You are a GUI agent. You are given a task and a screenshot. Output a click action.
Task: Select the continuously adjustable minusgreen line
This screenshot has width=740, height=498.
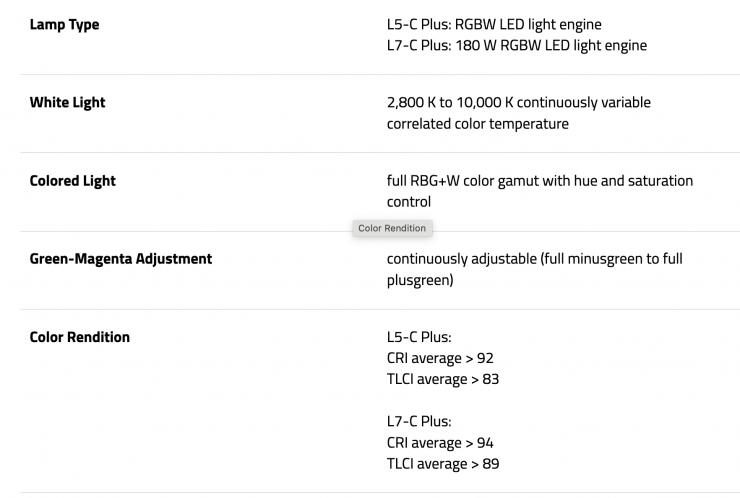click(534, 259)
